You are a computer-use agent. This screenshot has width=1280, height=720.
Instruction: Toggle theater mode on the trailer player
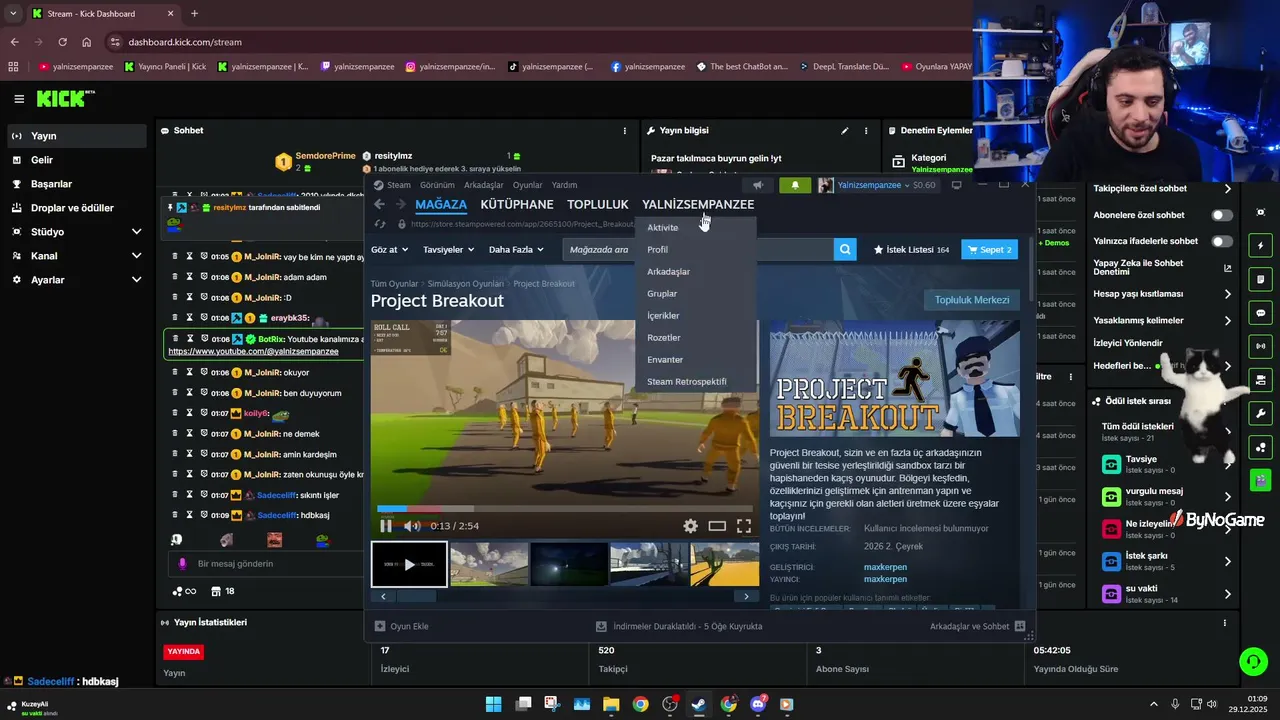click(717, 525)
